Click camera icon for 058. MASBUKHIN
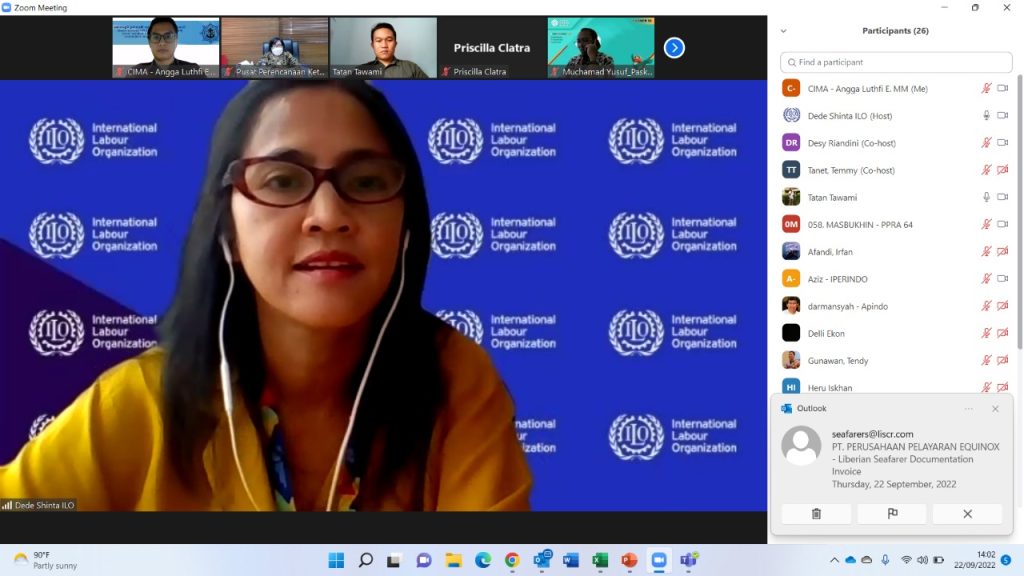Viewport: 1024px width, 576px height. (1002, 224)
